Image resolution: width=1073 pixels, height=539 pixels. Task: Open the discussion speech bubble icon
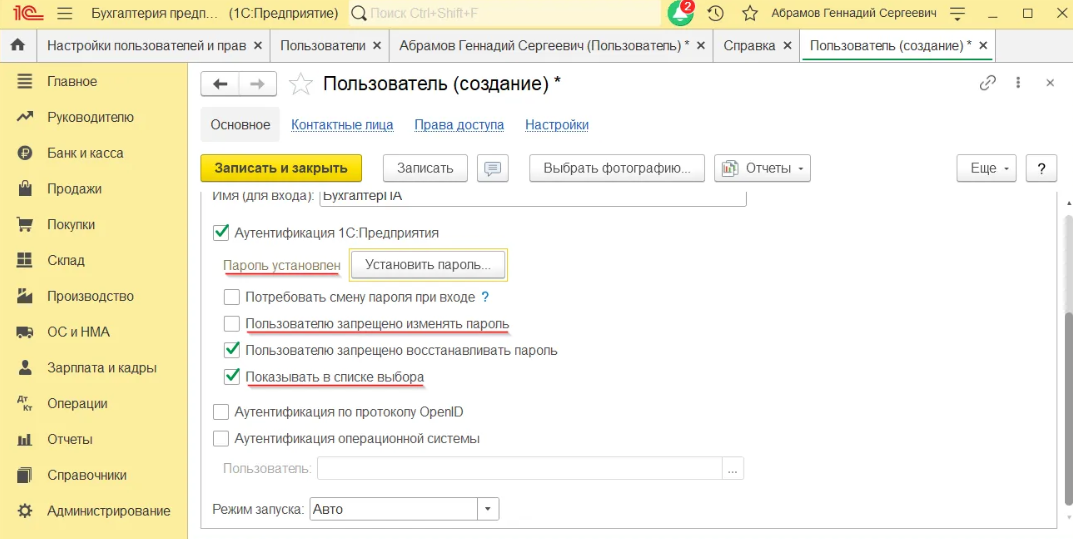click(x=491, y=168)
